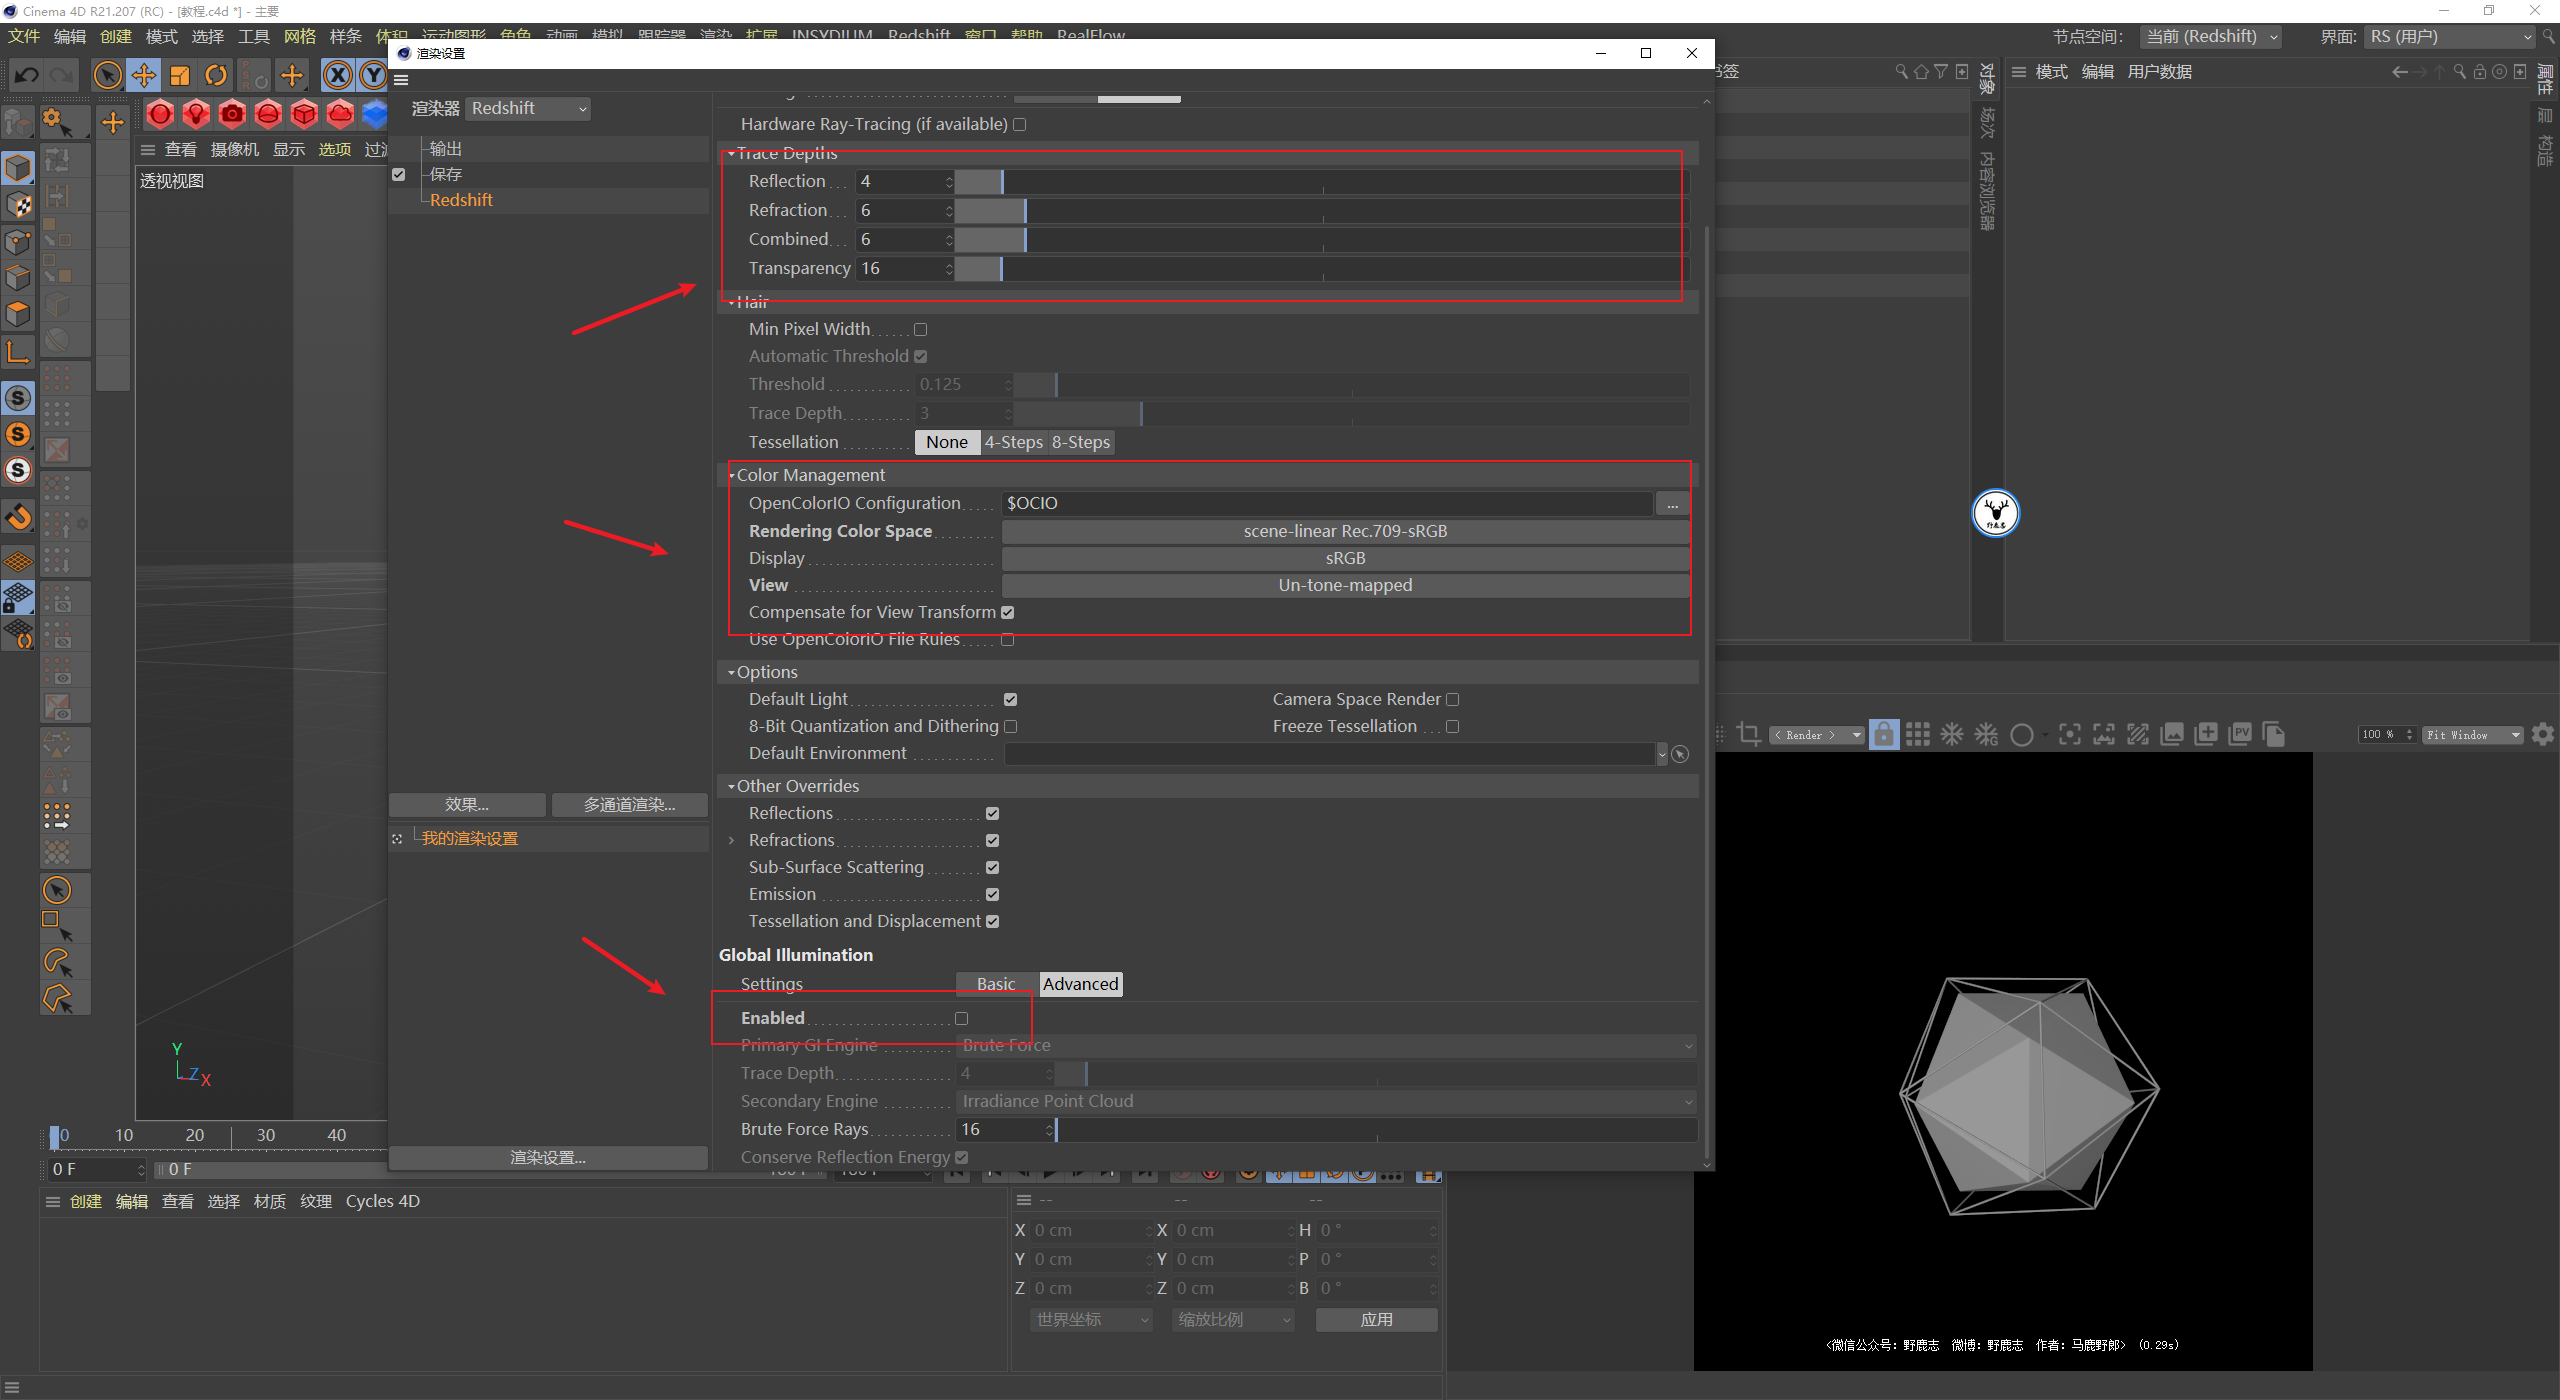Click the Redshift red dome icon
2560x1400 pixels.
click(268, 114)
